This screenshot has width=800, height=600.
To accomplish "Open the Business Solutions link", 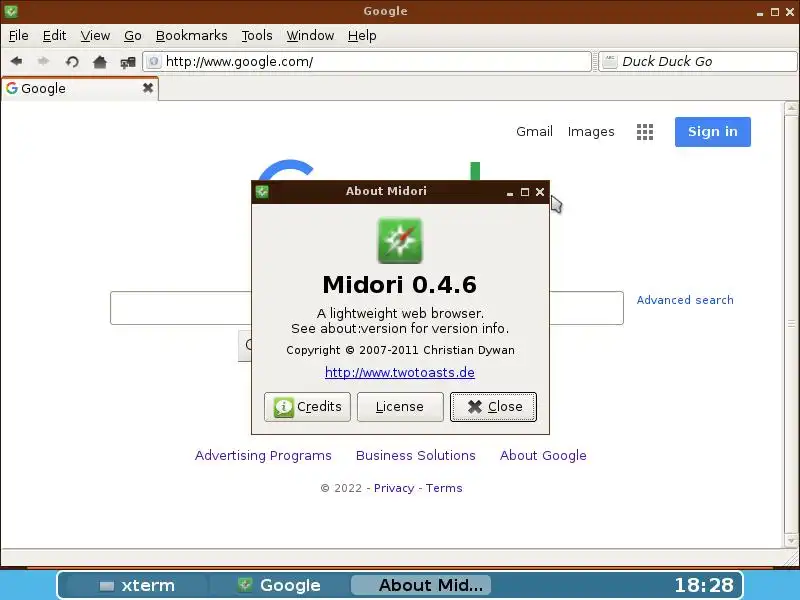I will coord(416,455).
